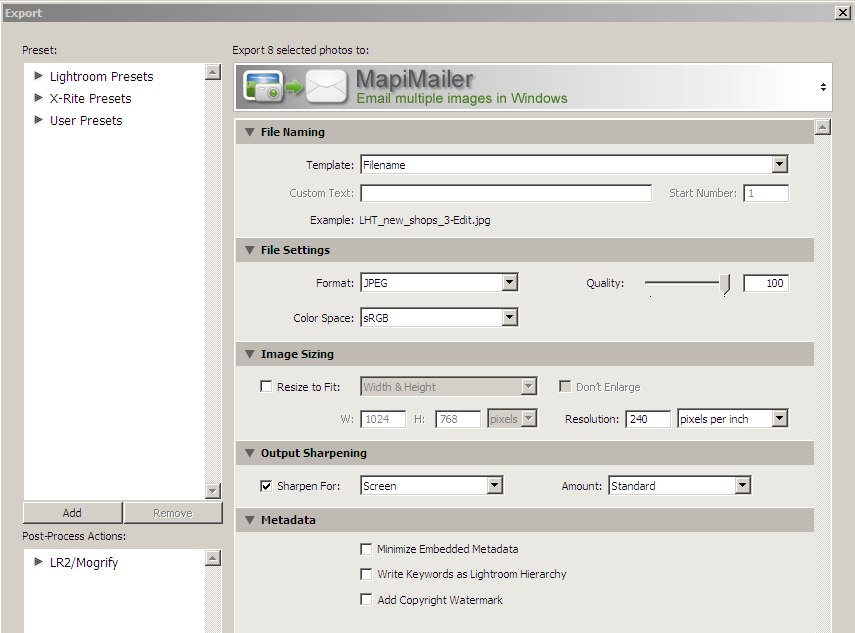Open the Sharpen For Screen dropdown
855x633 pixels.
point(432,486)
